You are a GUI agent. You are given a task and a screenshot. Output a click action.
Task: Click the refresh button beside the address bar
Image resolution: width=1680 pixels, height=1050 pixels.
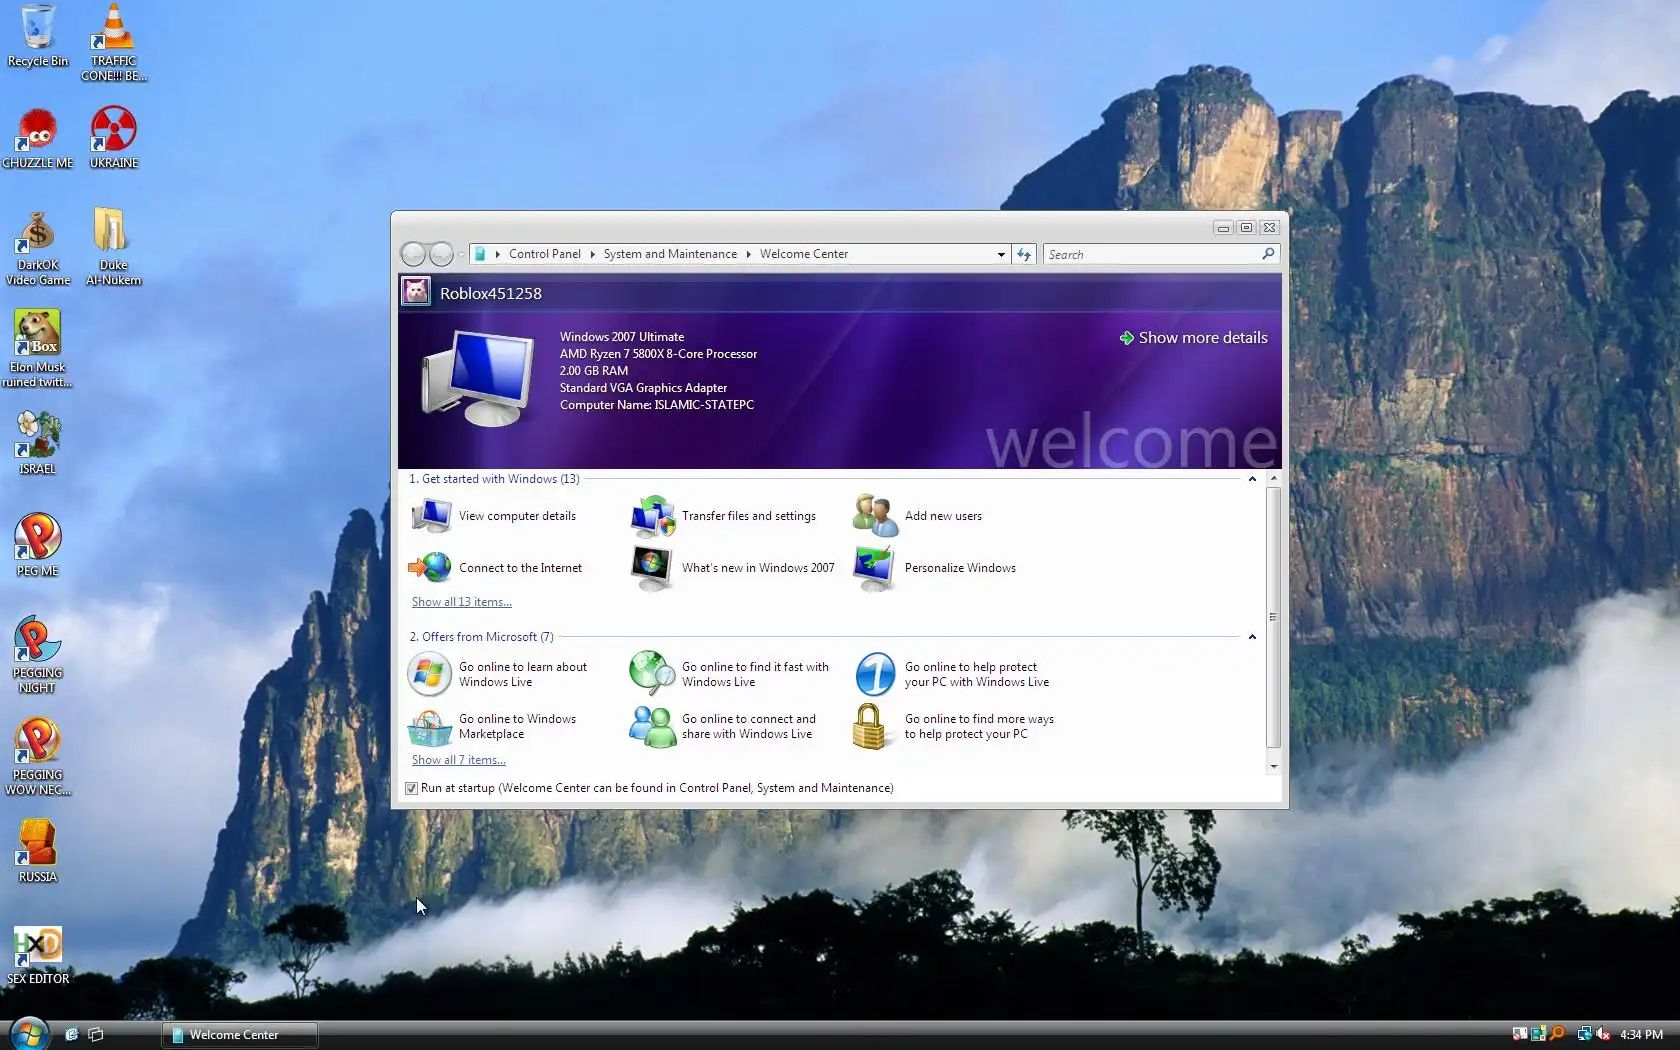coord(1024,254)
